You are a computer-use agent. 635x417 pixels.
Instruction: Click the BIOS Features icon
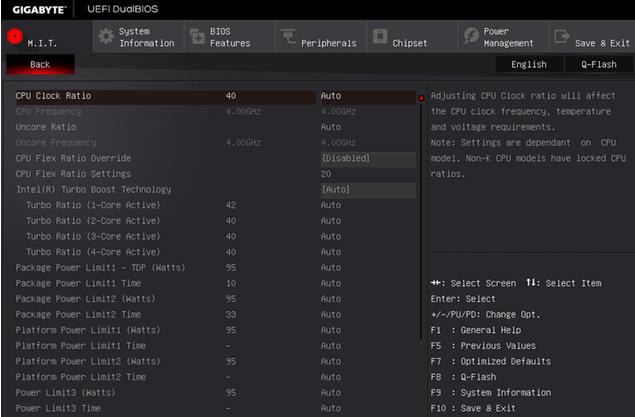pos(196,37)
